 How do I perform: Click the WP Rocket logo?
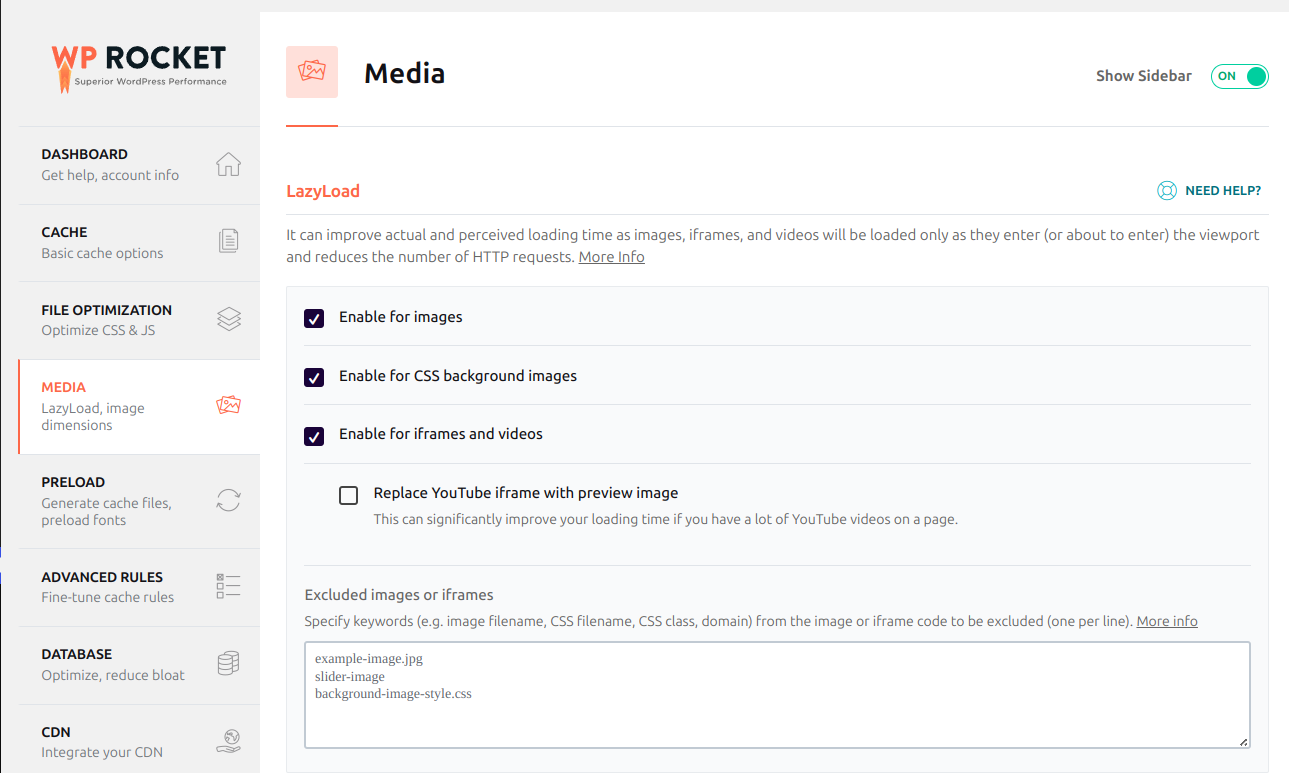point(139,65)
